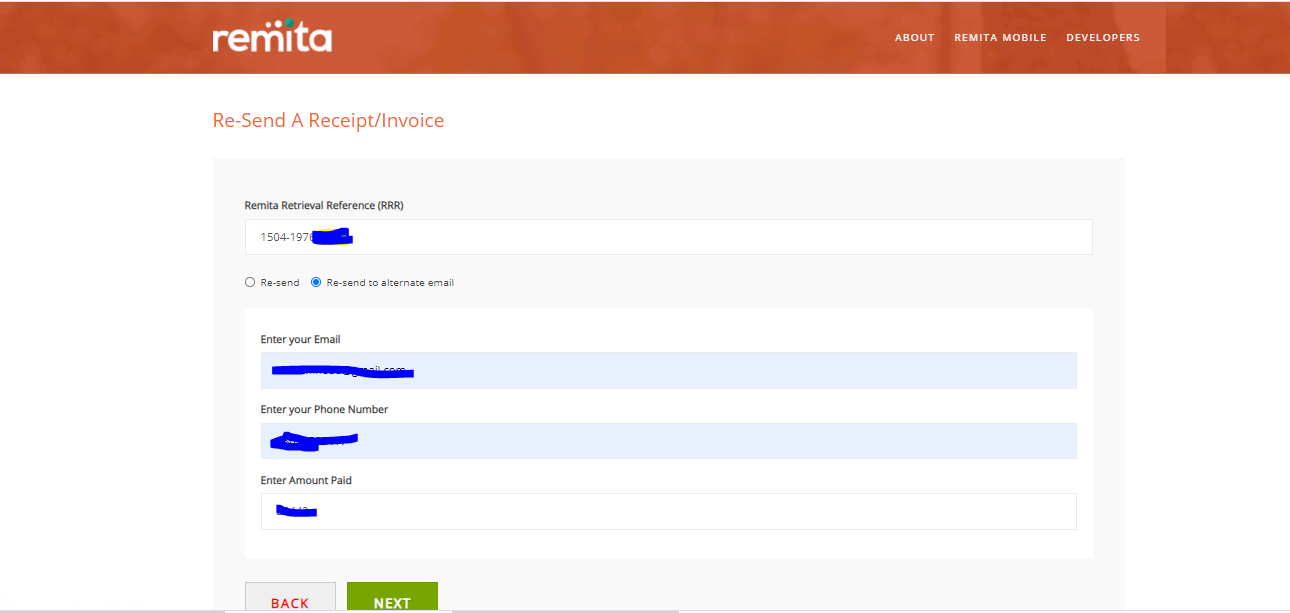Select the Re-send radio option
This screenshot has width=1290, height=613.
coord(250,283)
